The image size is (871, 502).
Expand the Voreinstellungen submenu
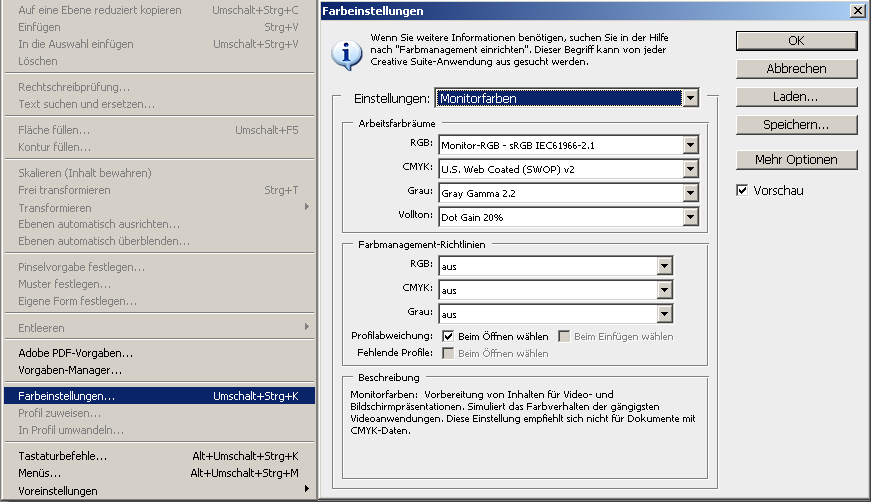(58, 491)
